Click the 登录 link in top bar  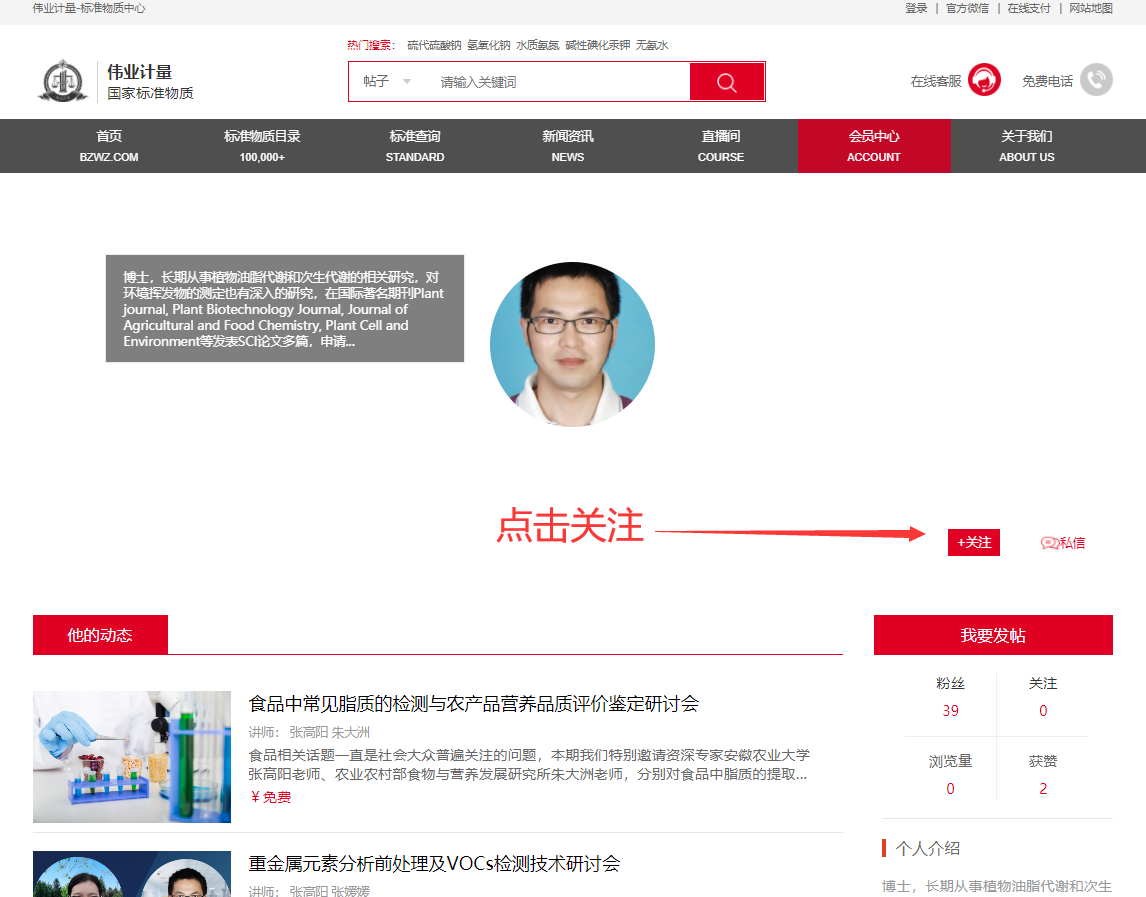tap(916, 8)
